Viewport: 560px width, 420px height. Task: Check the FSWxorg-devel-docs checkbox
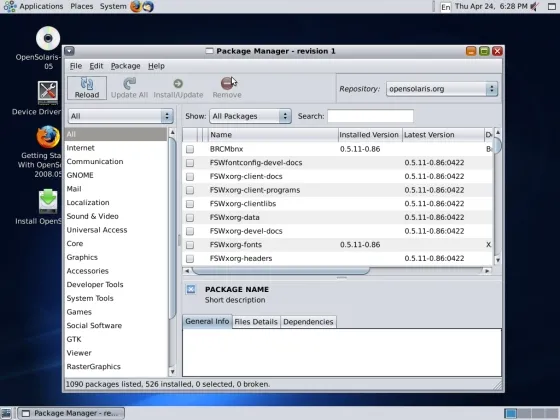190,231
